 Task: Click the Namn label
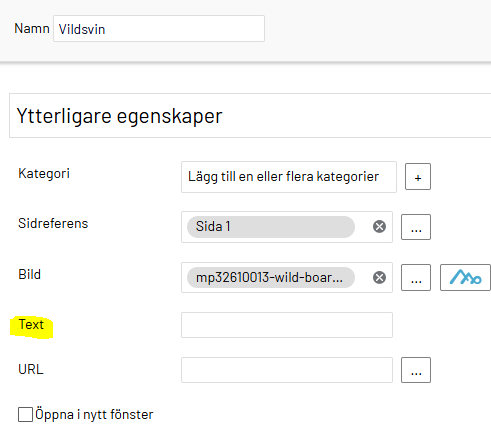tap(32, 28)
